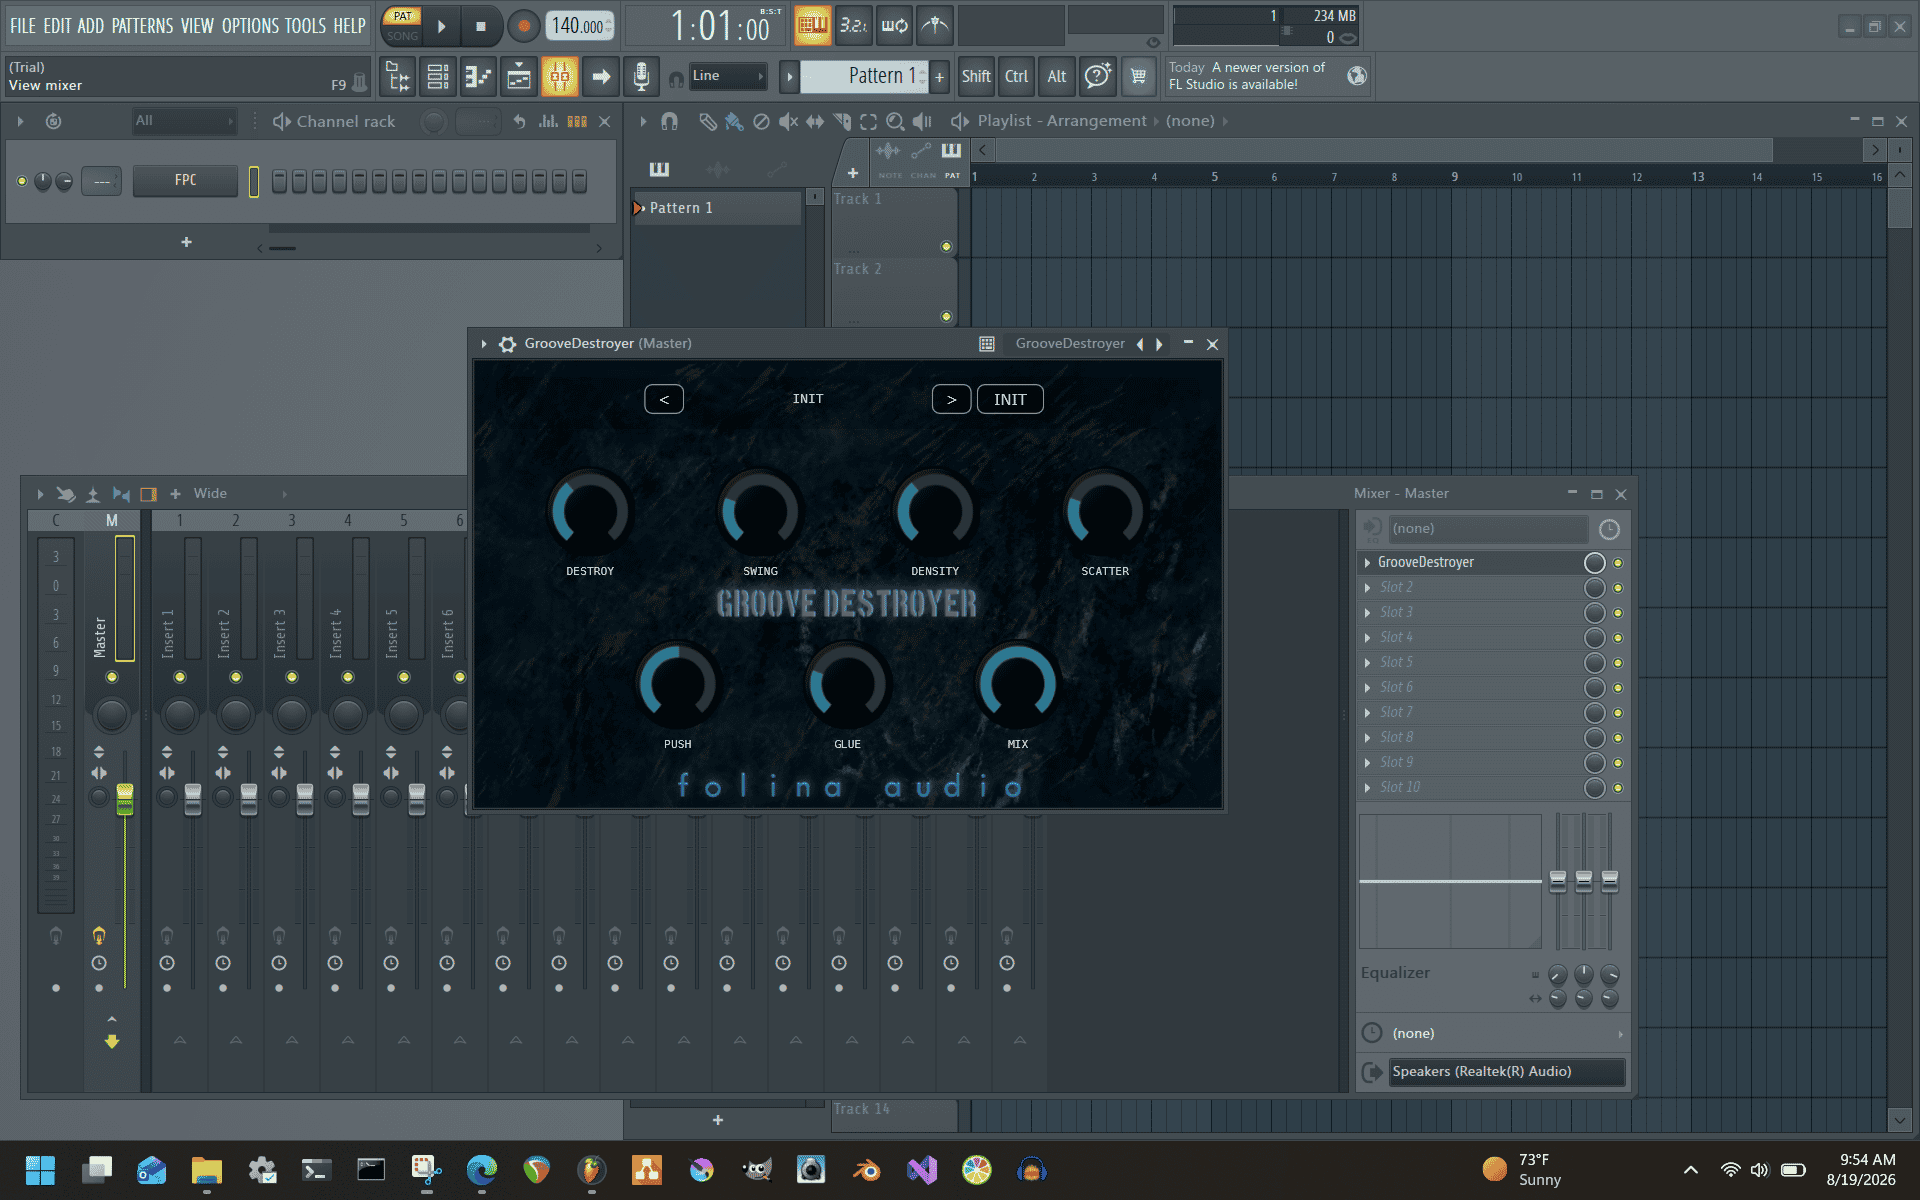Click the Playlist magnet snap icon
This screenshot has width=1920, height=1200.
coord(669,121)
